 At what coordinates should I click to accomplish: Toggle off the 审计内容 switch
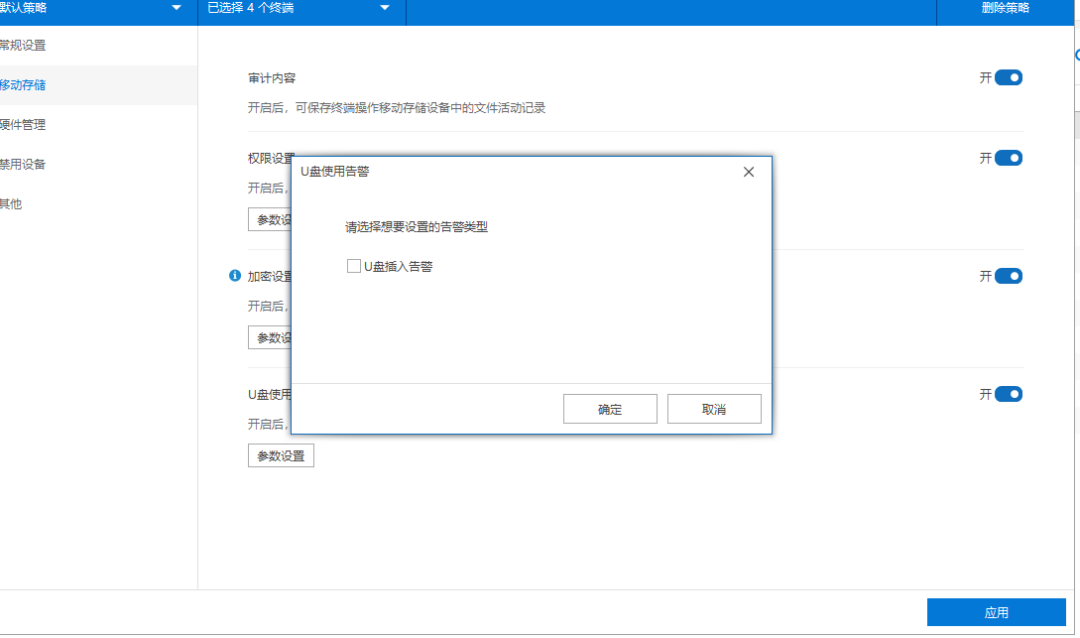click(1009, 77)
